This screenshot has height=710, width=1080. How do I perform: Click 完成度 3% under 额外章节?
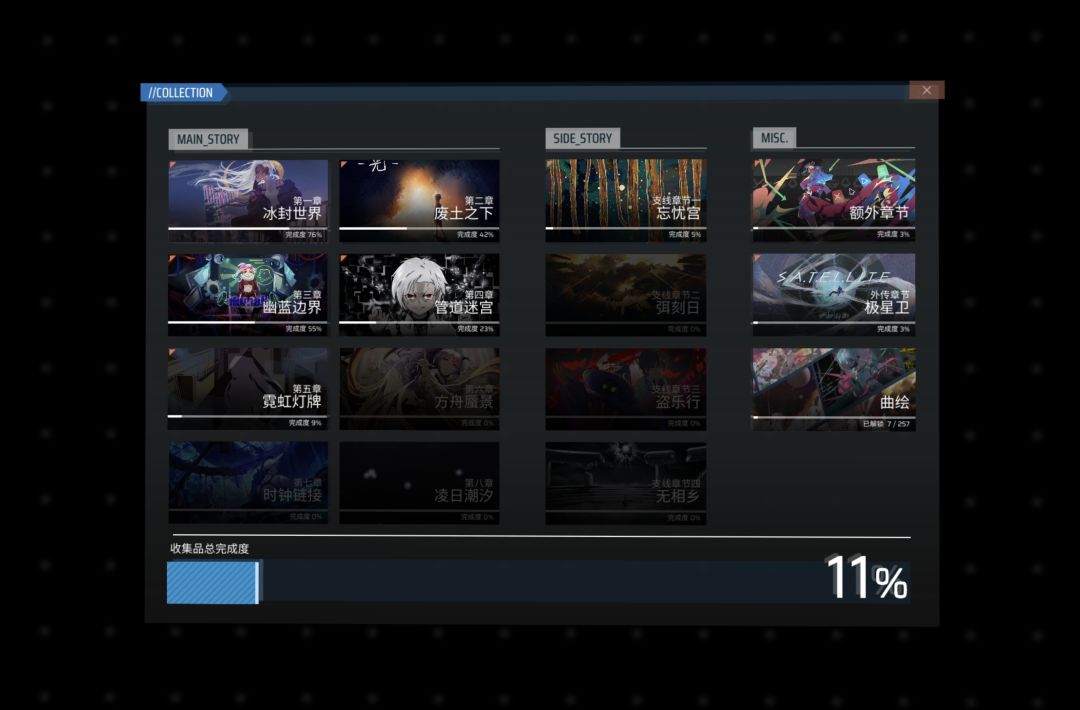click(x=893, y=234)
